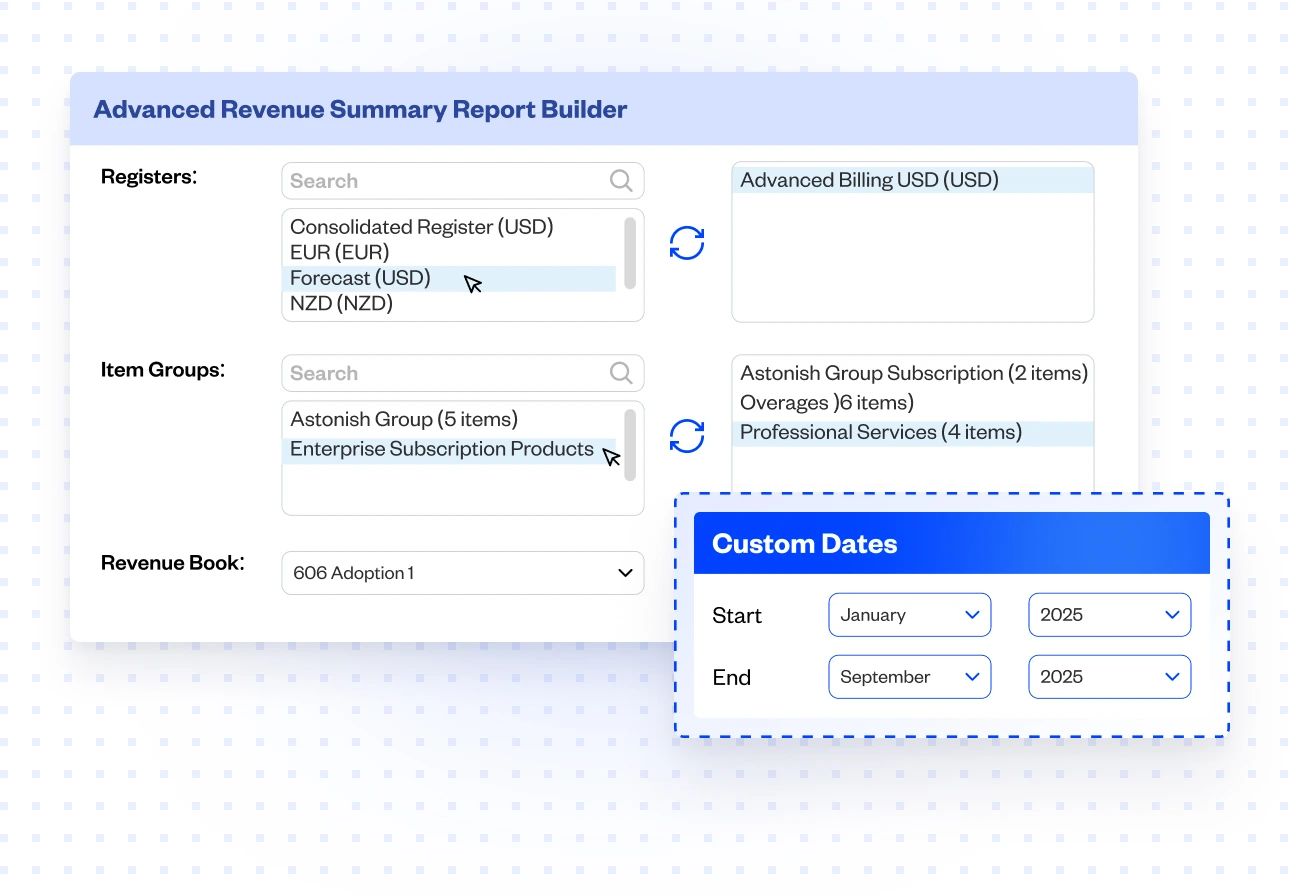Click the search magnifier icon in Registers field
This screenshot has width=1300, height=896.
(620, 180)
